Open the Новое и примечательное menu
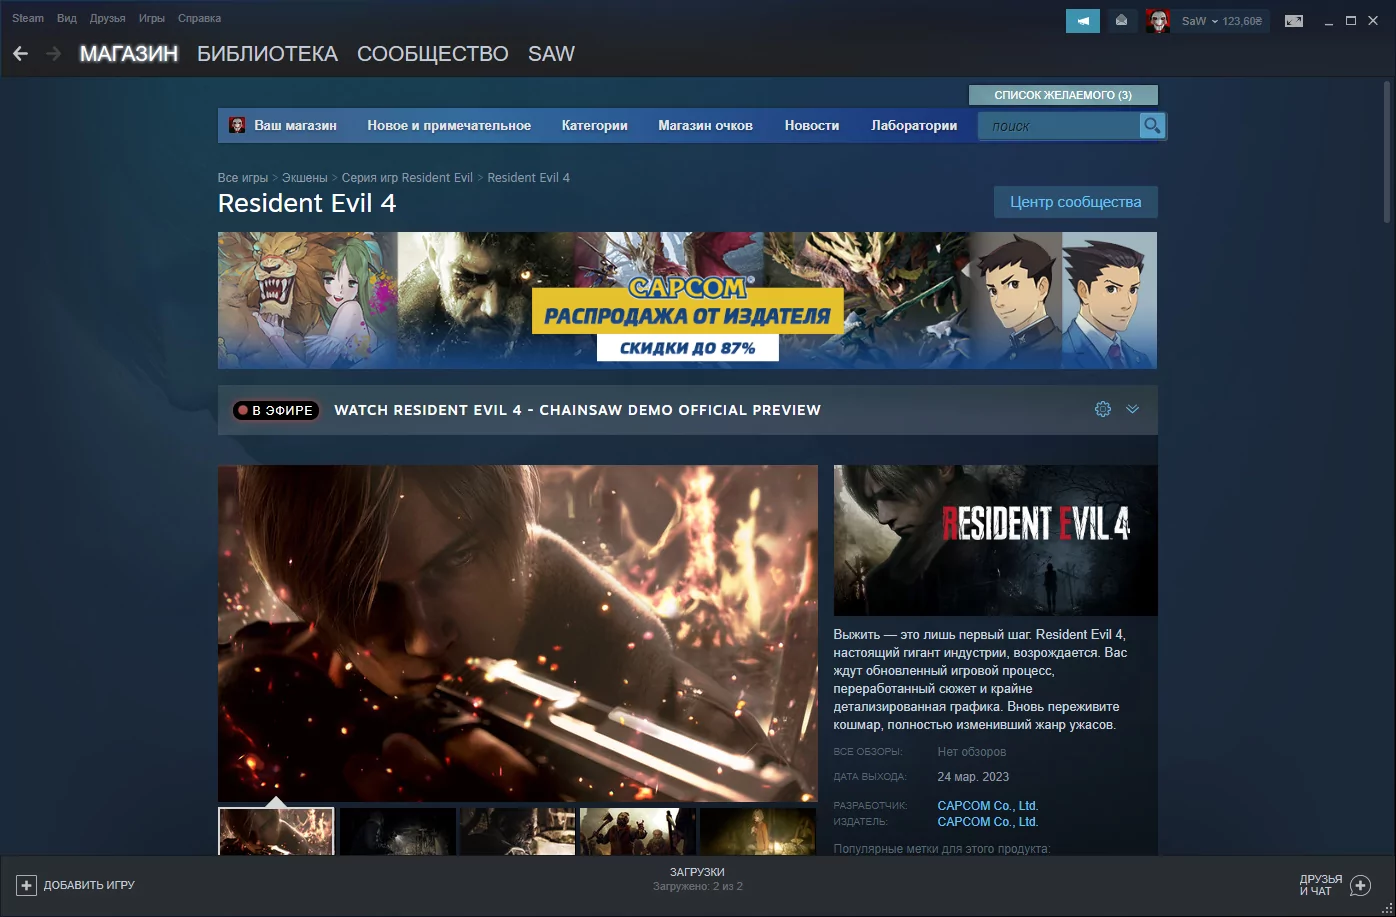 (449, 126)
